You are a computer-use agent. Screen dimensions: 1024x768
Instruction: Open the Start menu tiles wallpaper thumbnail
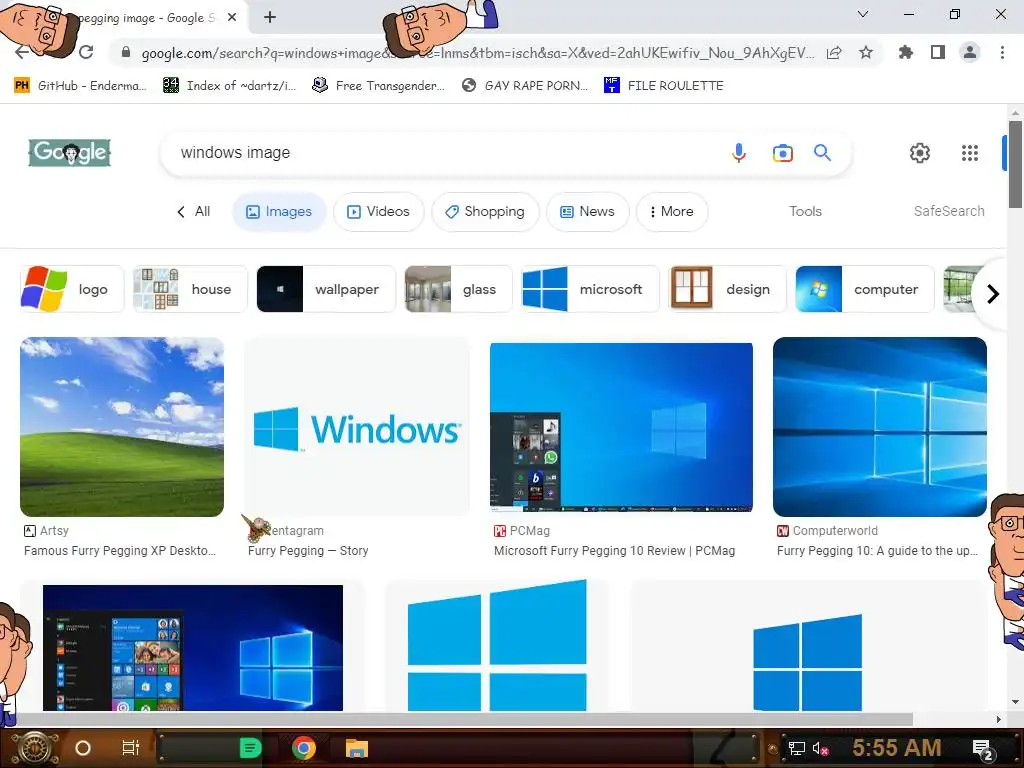[193, 648]
